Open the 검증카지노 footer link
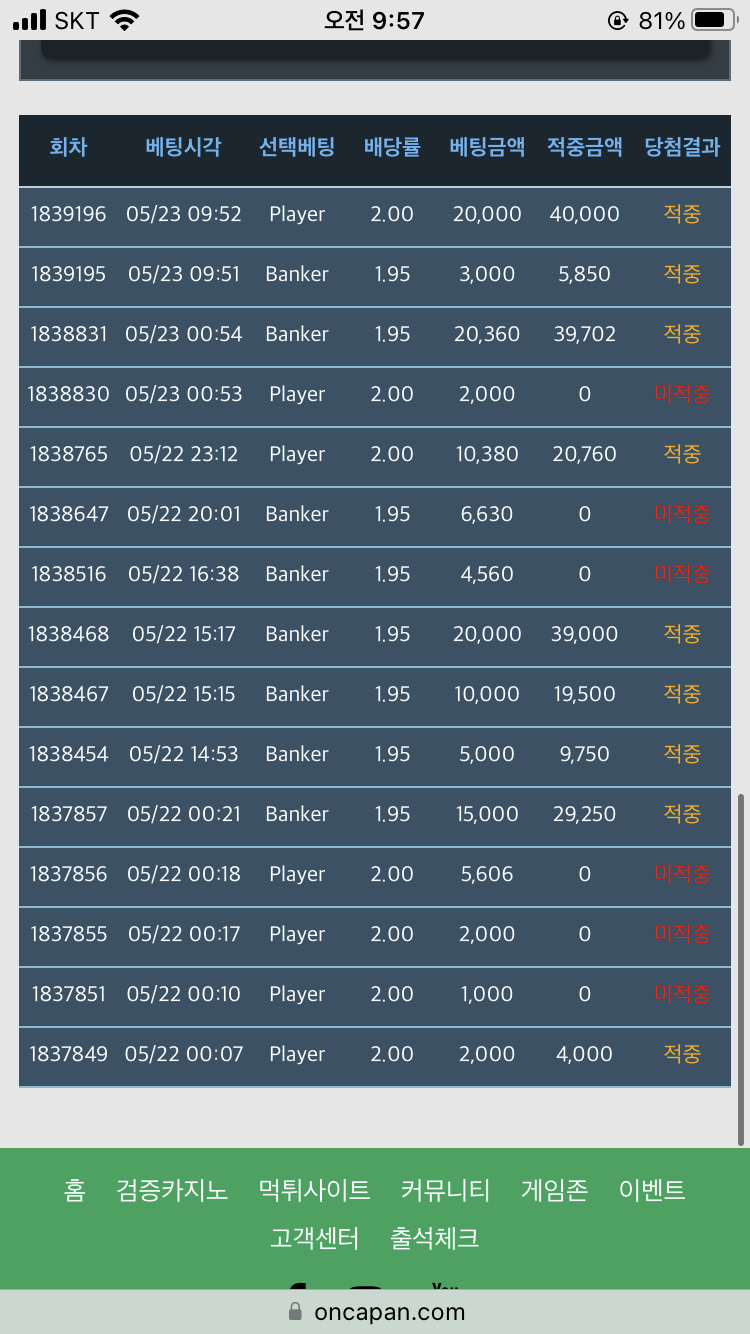This screenshot has width=750, height=1334. click(172, 1190)
